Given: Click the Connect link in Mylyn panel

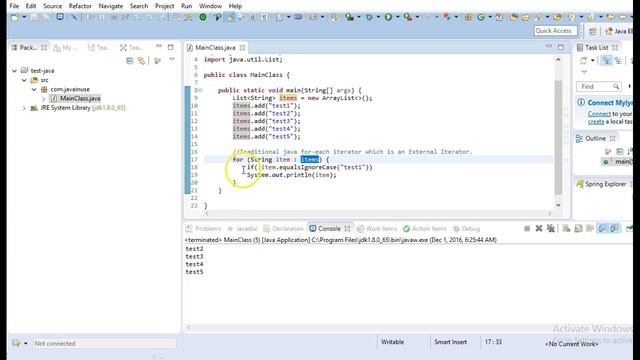Looking at the screenshot, I should pos(599,114).
